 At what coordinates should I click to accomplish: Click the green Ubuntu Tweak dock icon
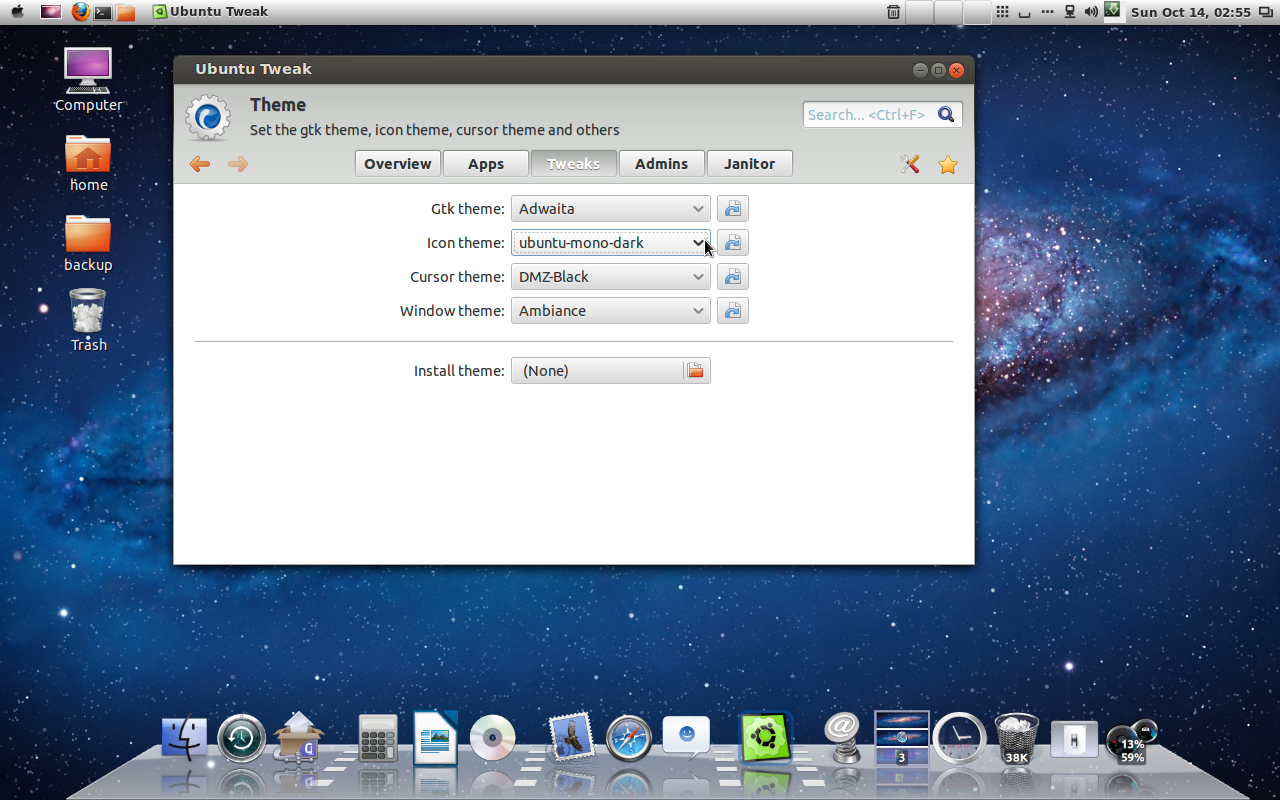pos(766,738)
